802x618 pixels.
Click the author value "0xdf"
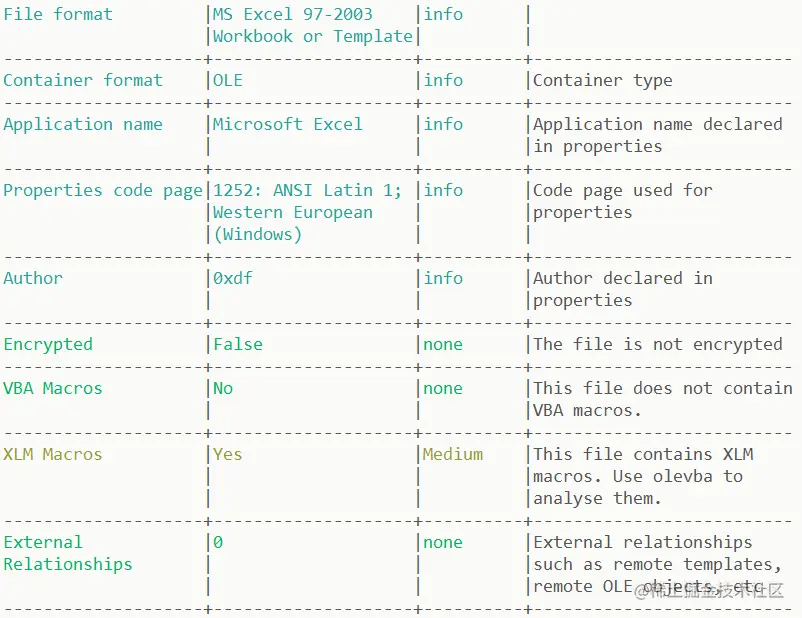pyautogui.click(x=233, y=278)
